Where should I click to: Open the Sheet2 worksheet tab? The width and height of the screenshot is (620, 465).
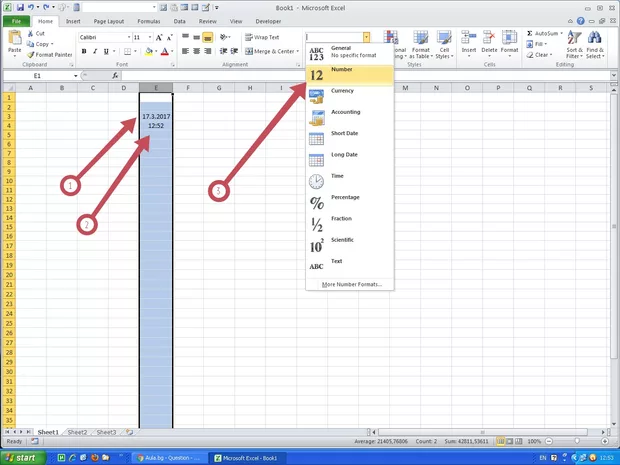coord(77,432)
